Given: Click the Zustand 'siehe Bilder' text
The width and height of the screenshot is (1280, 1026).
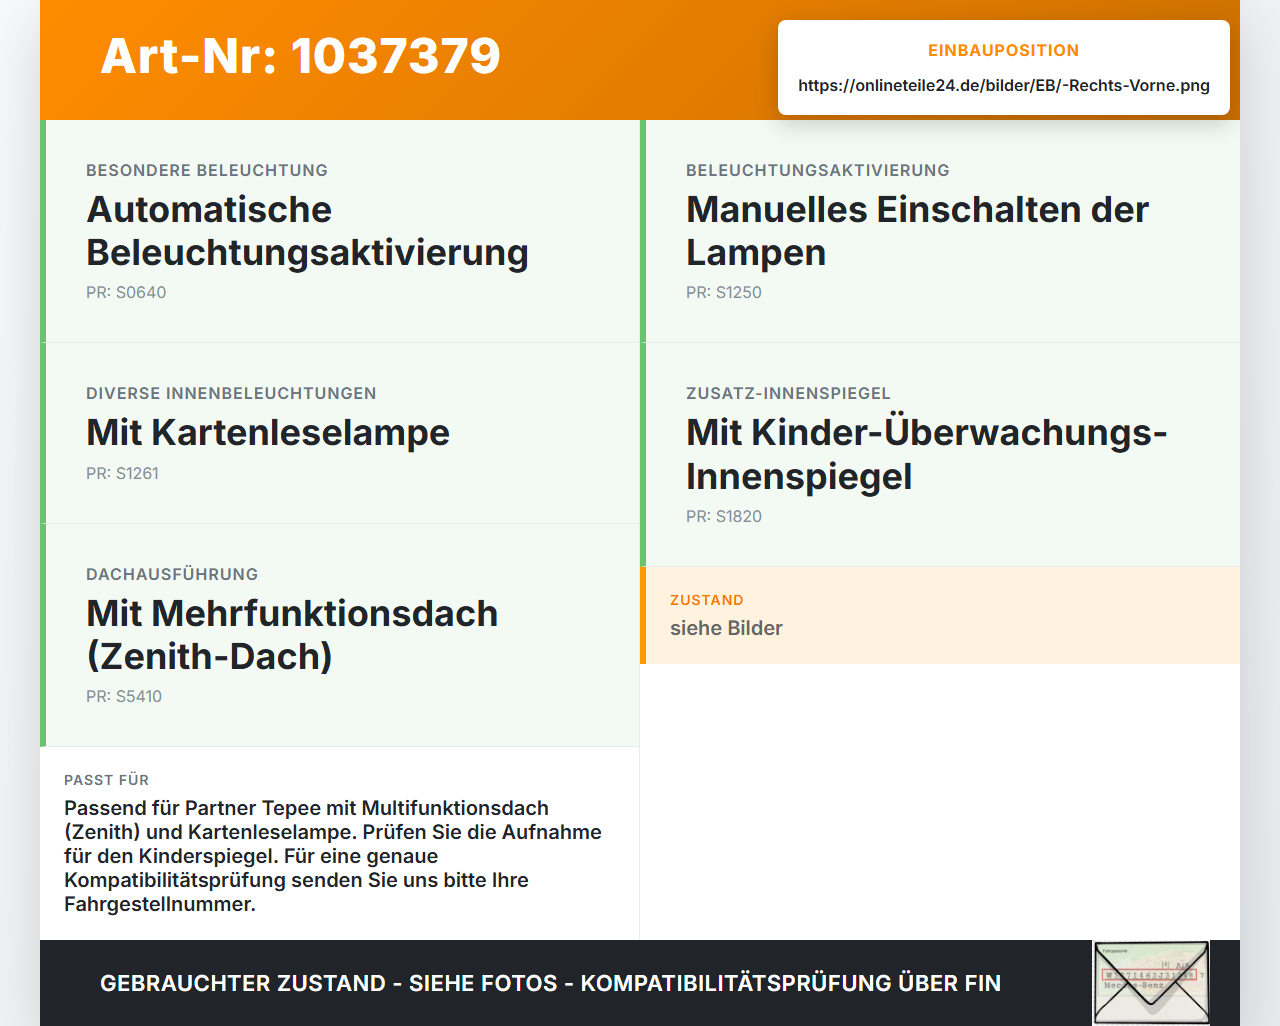Looking at the screenshot, I should tap(726, 629).
